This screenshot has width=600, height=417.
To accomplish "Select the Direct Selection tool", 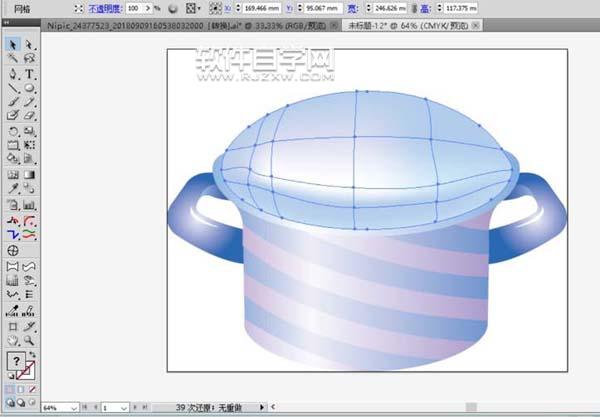I will (29, 46).
